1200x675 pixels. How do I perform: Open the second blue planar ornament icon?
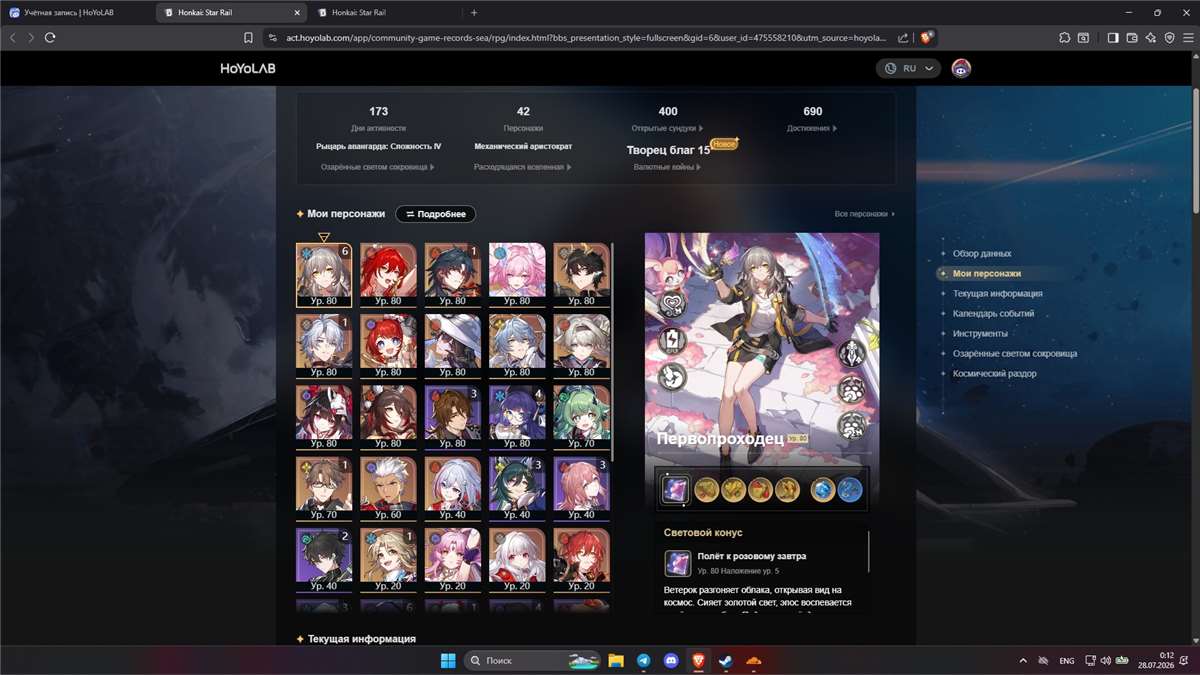849,489
